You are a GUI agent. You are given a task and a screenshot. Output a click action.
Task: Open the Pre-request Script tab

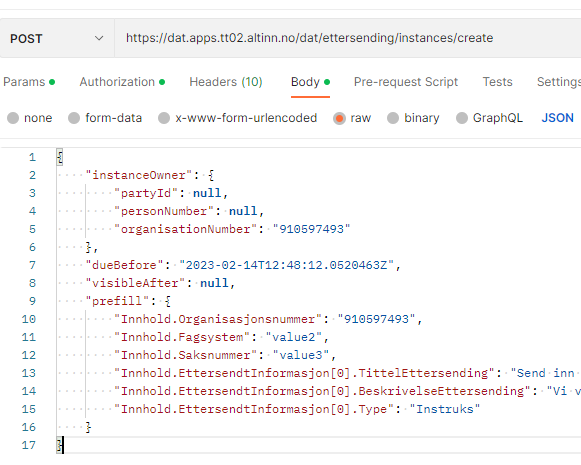406,82
